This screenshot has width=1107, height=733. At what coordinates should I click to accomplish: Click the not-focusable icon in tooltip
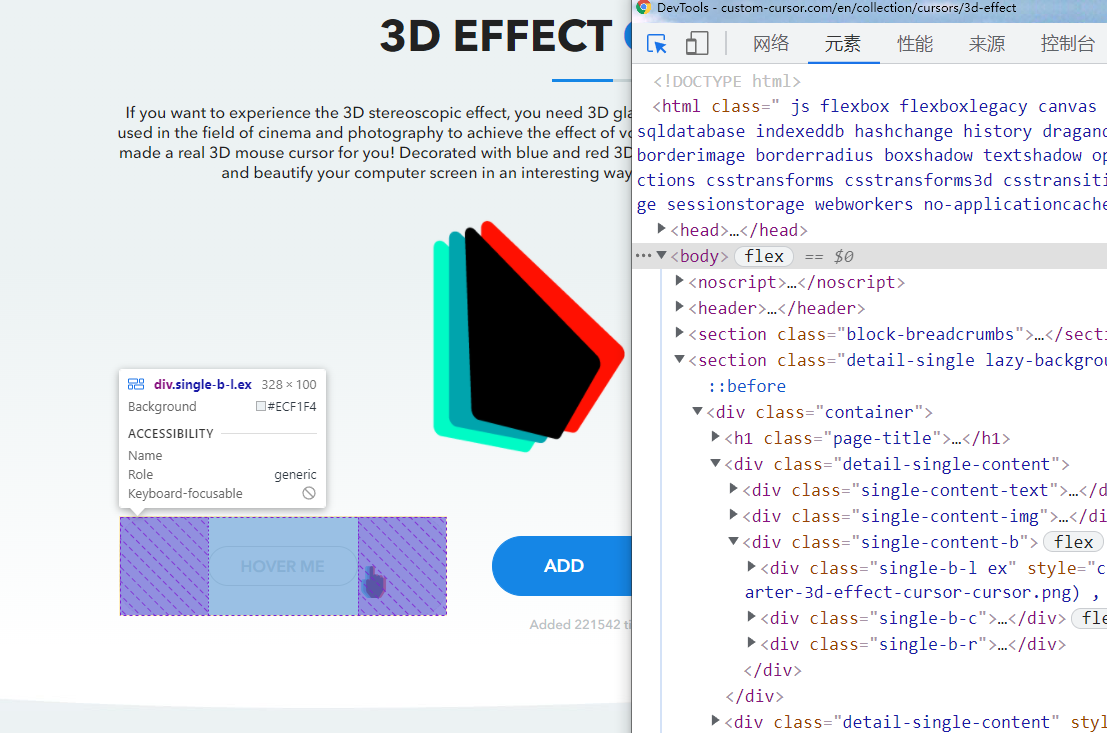(309, 493)
